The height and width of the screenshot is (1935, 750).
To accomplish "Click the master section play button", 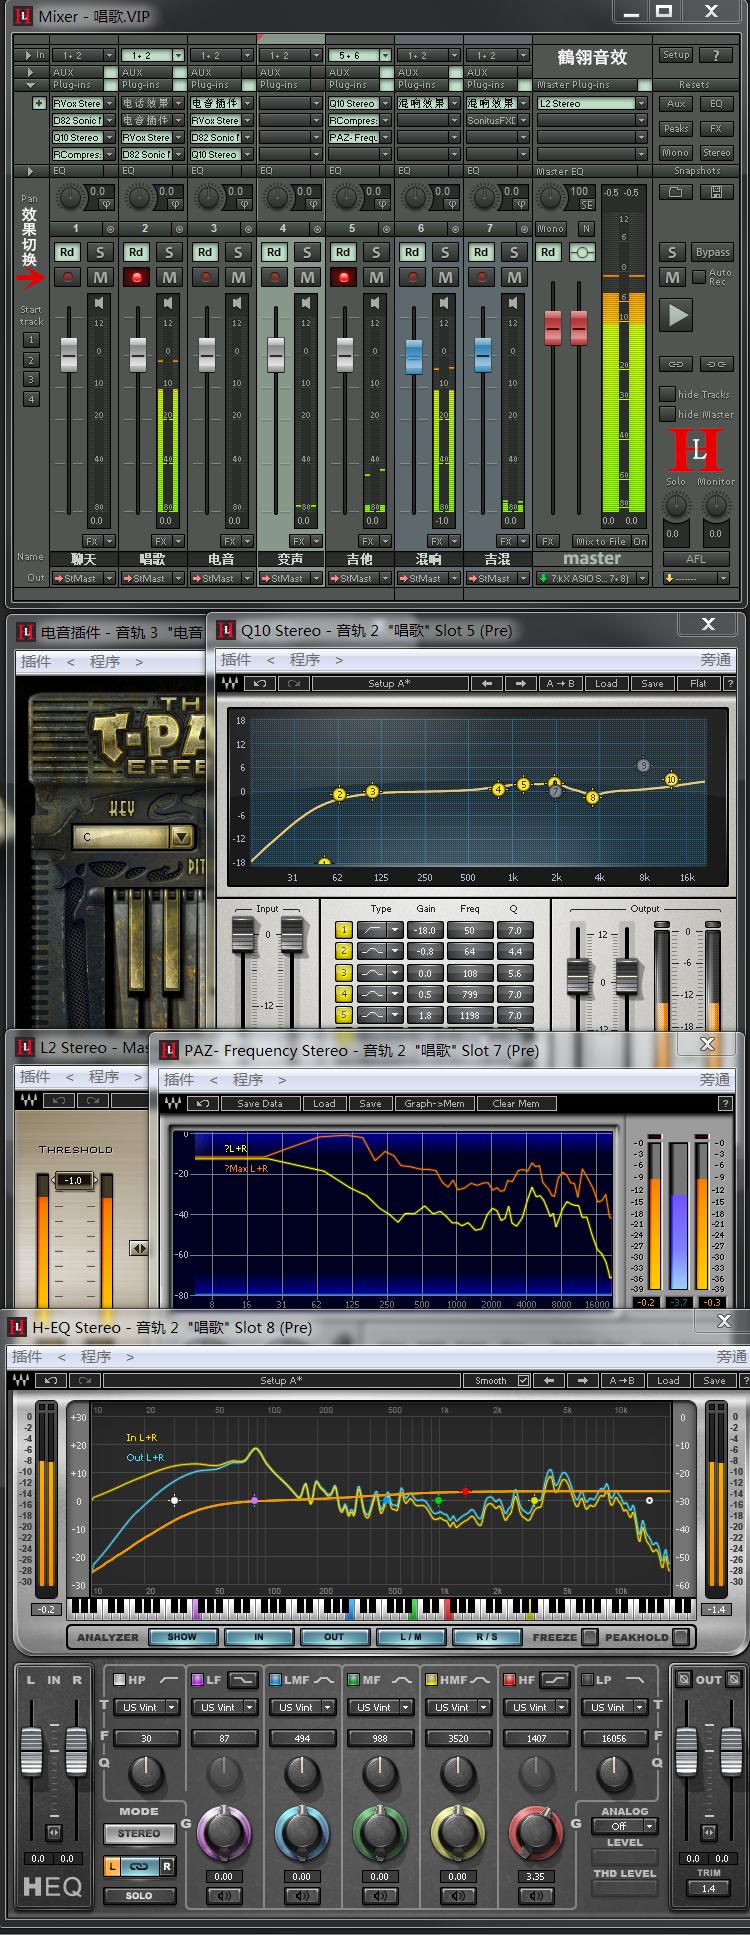I will point(678,315).
